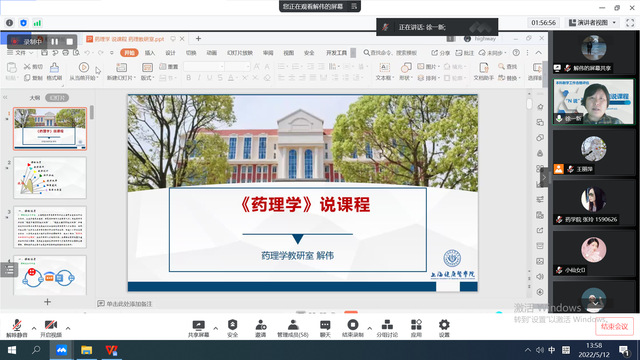Open breakout discussion groups

[387, 328]
